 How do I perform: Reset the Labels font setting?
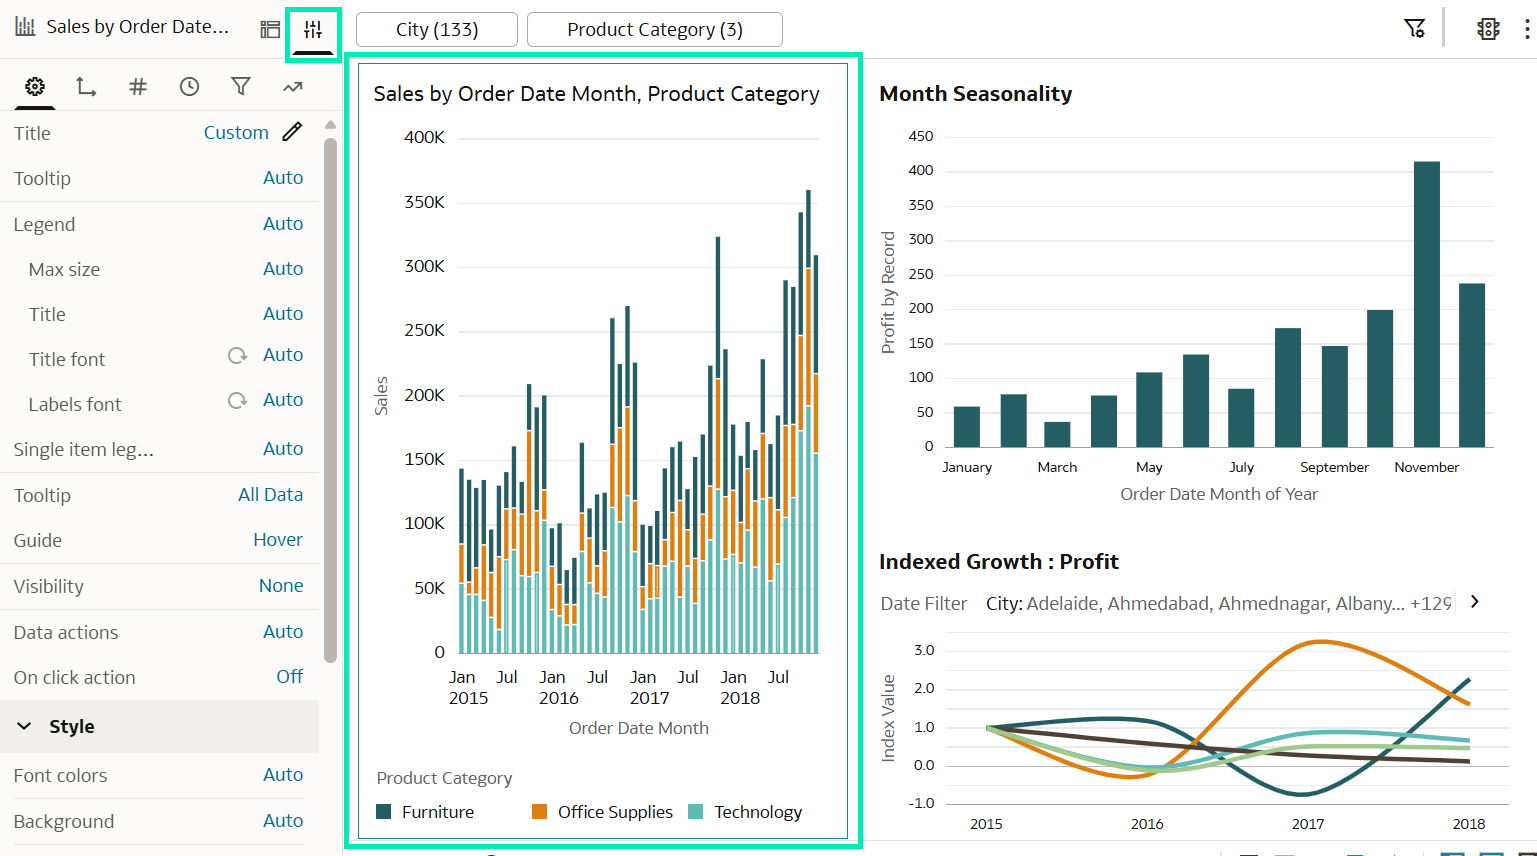[x=237, y=400]
